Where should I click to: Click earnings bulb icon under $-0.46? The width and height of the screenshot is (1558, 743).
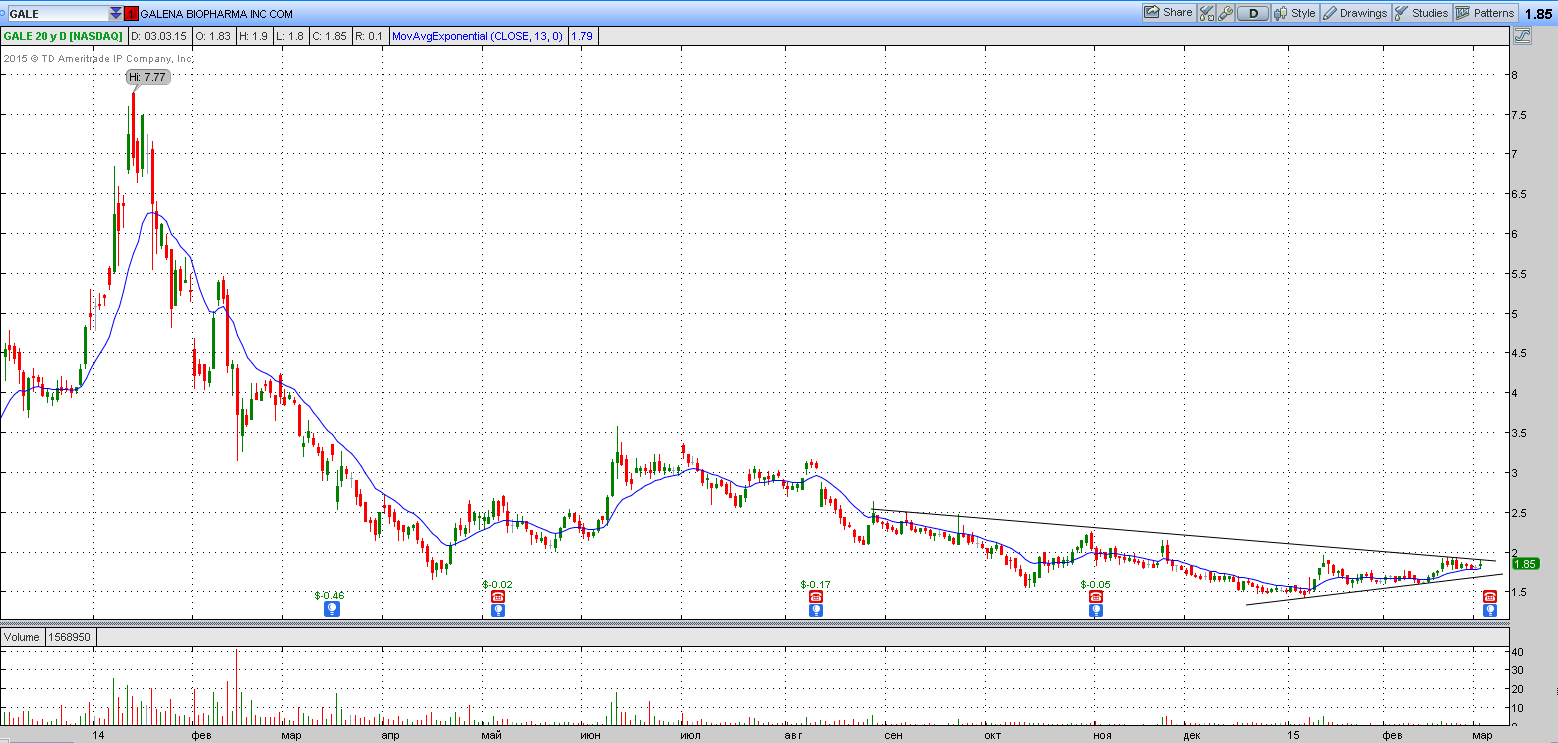pyautogui.click(x=331, y=609)
